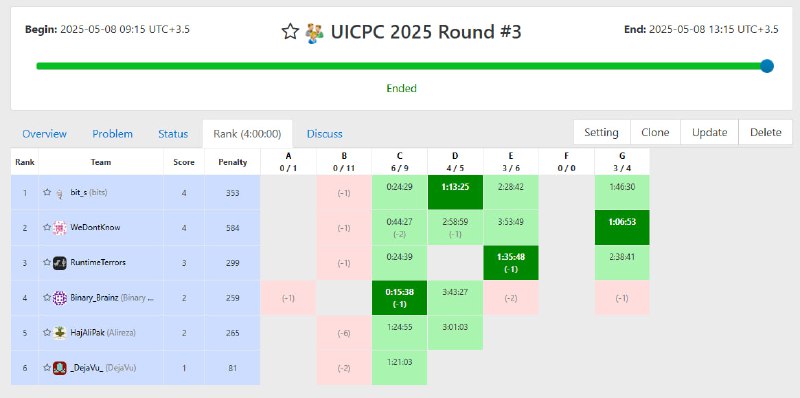Open problem C column header
Image resolution: width=800 pixels, height=398 pixels.
point(399,161)
